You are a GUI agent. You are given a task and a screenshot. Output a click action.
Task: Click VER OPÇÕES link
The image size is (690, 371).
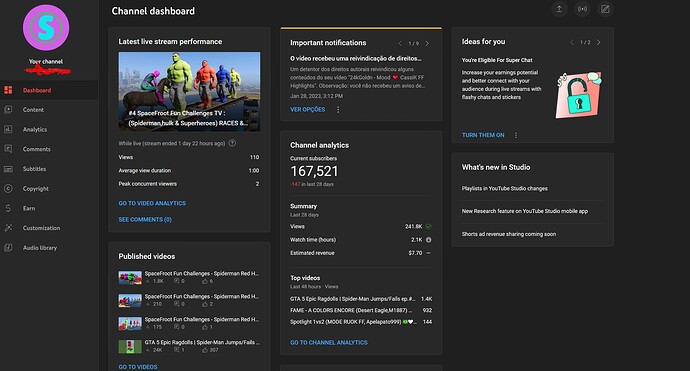tap(308, 110)
